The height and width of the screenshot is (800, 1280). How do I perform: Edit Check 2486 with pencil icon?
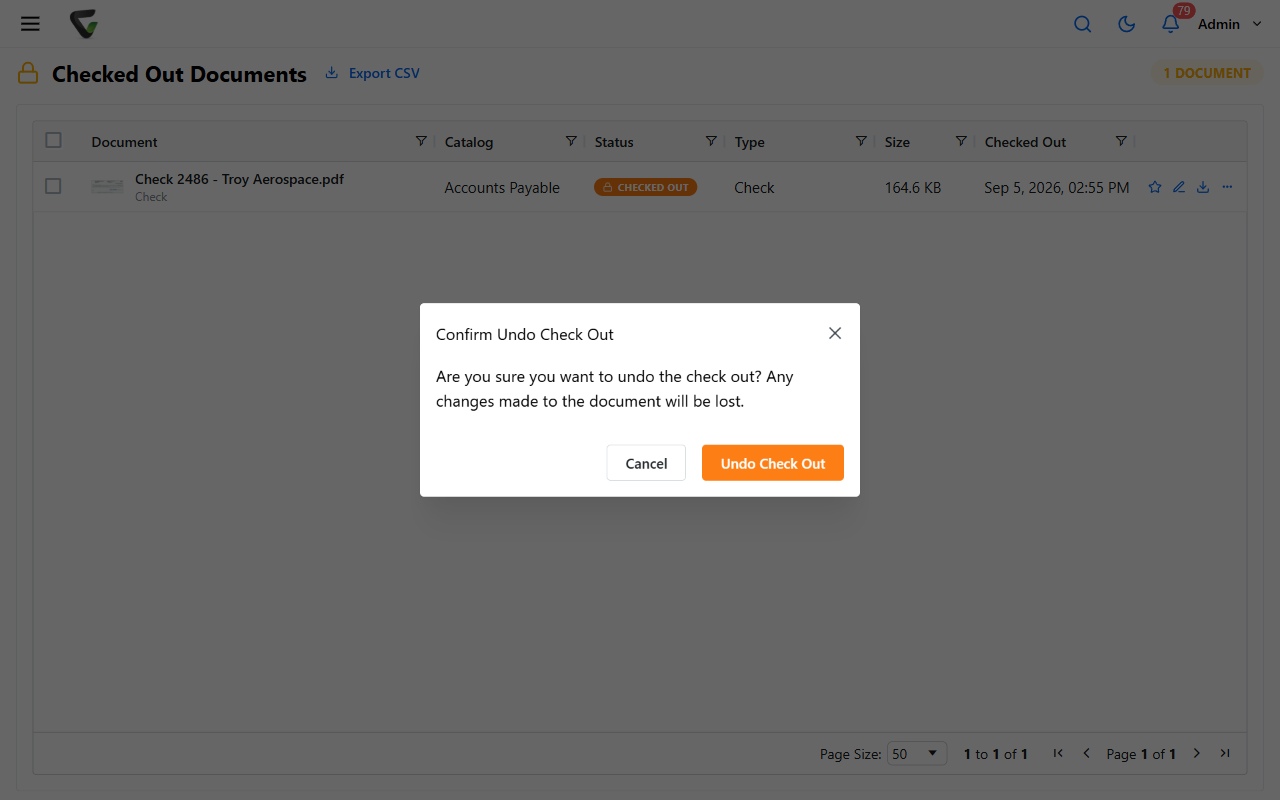pos(1179,187)
